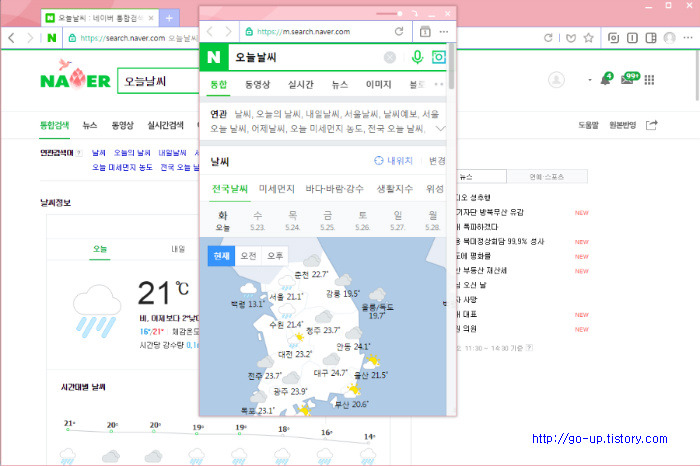
Task: Click the 원본반영 link
Action: 622,125
